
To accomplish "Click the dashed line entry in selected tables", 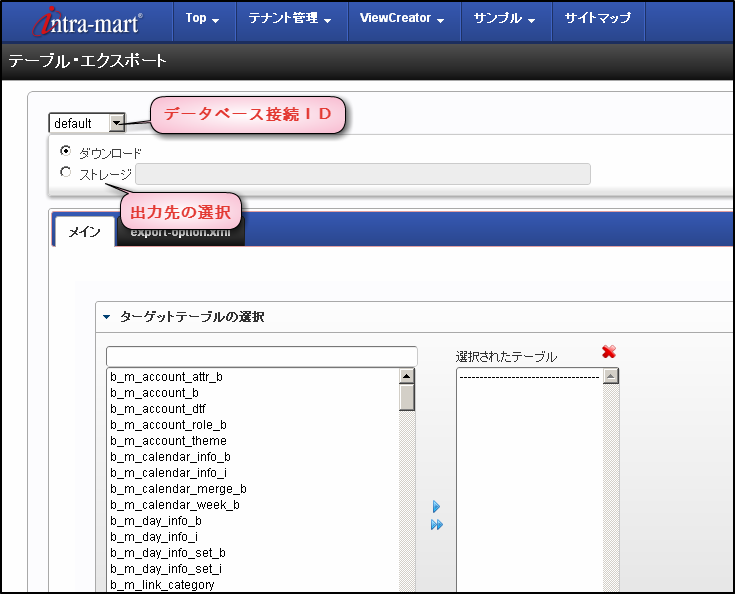I will [530, 377].
